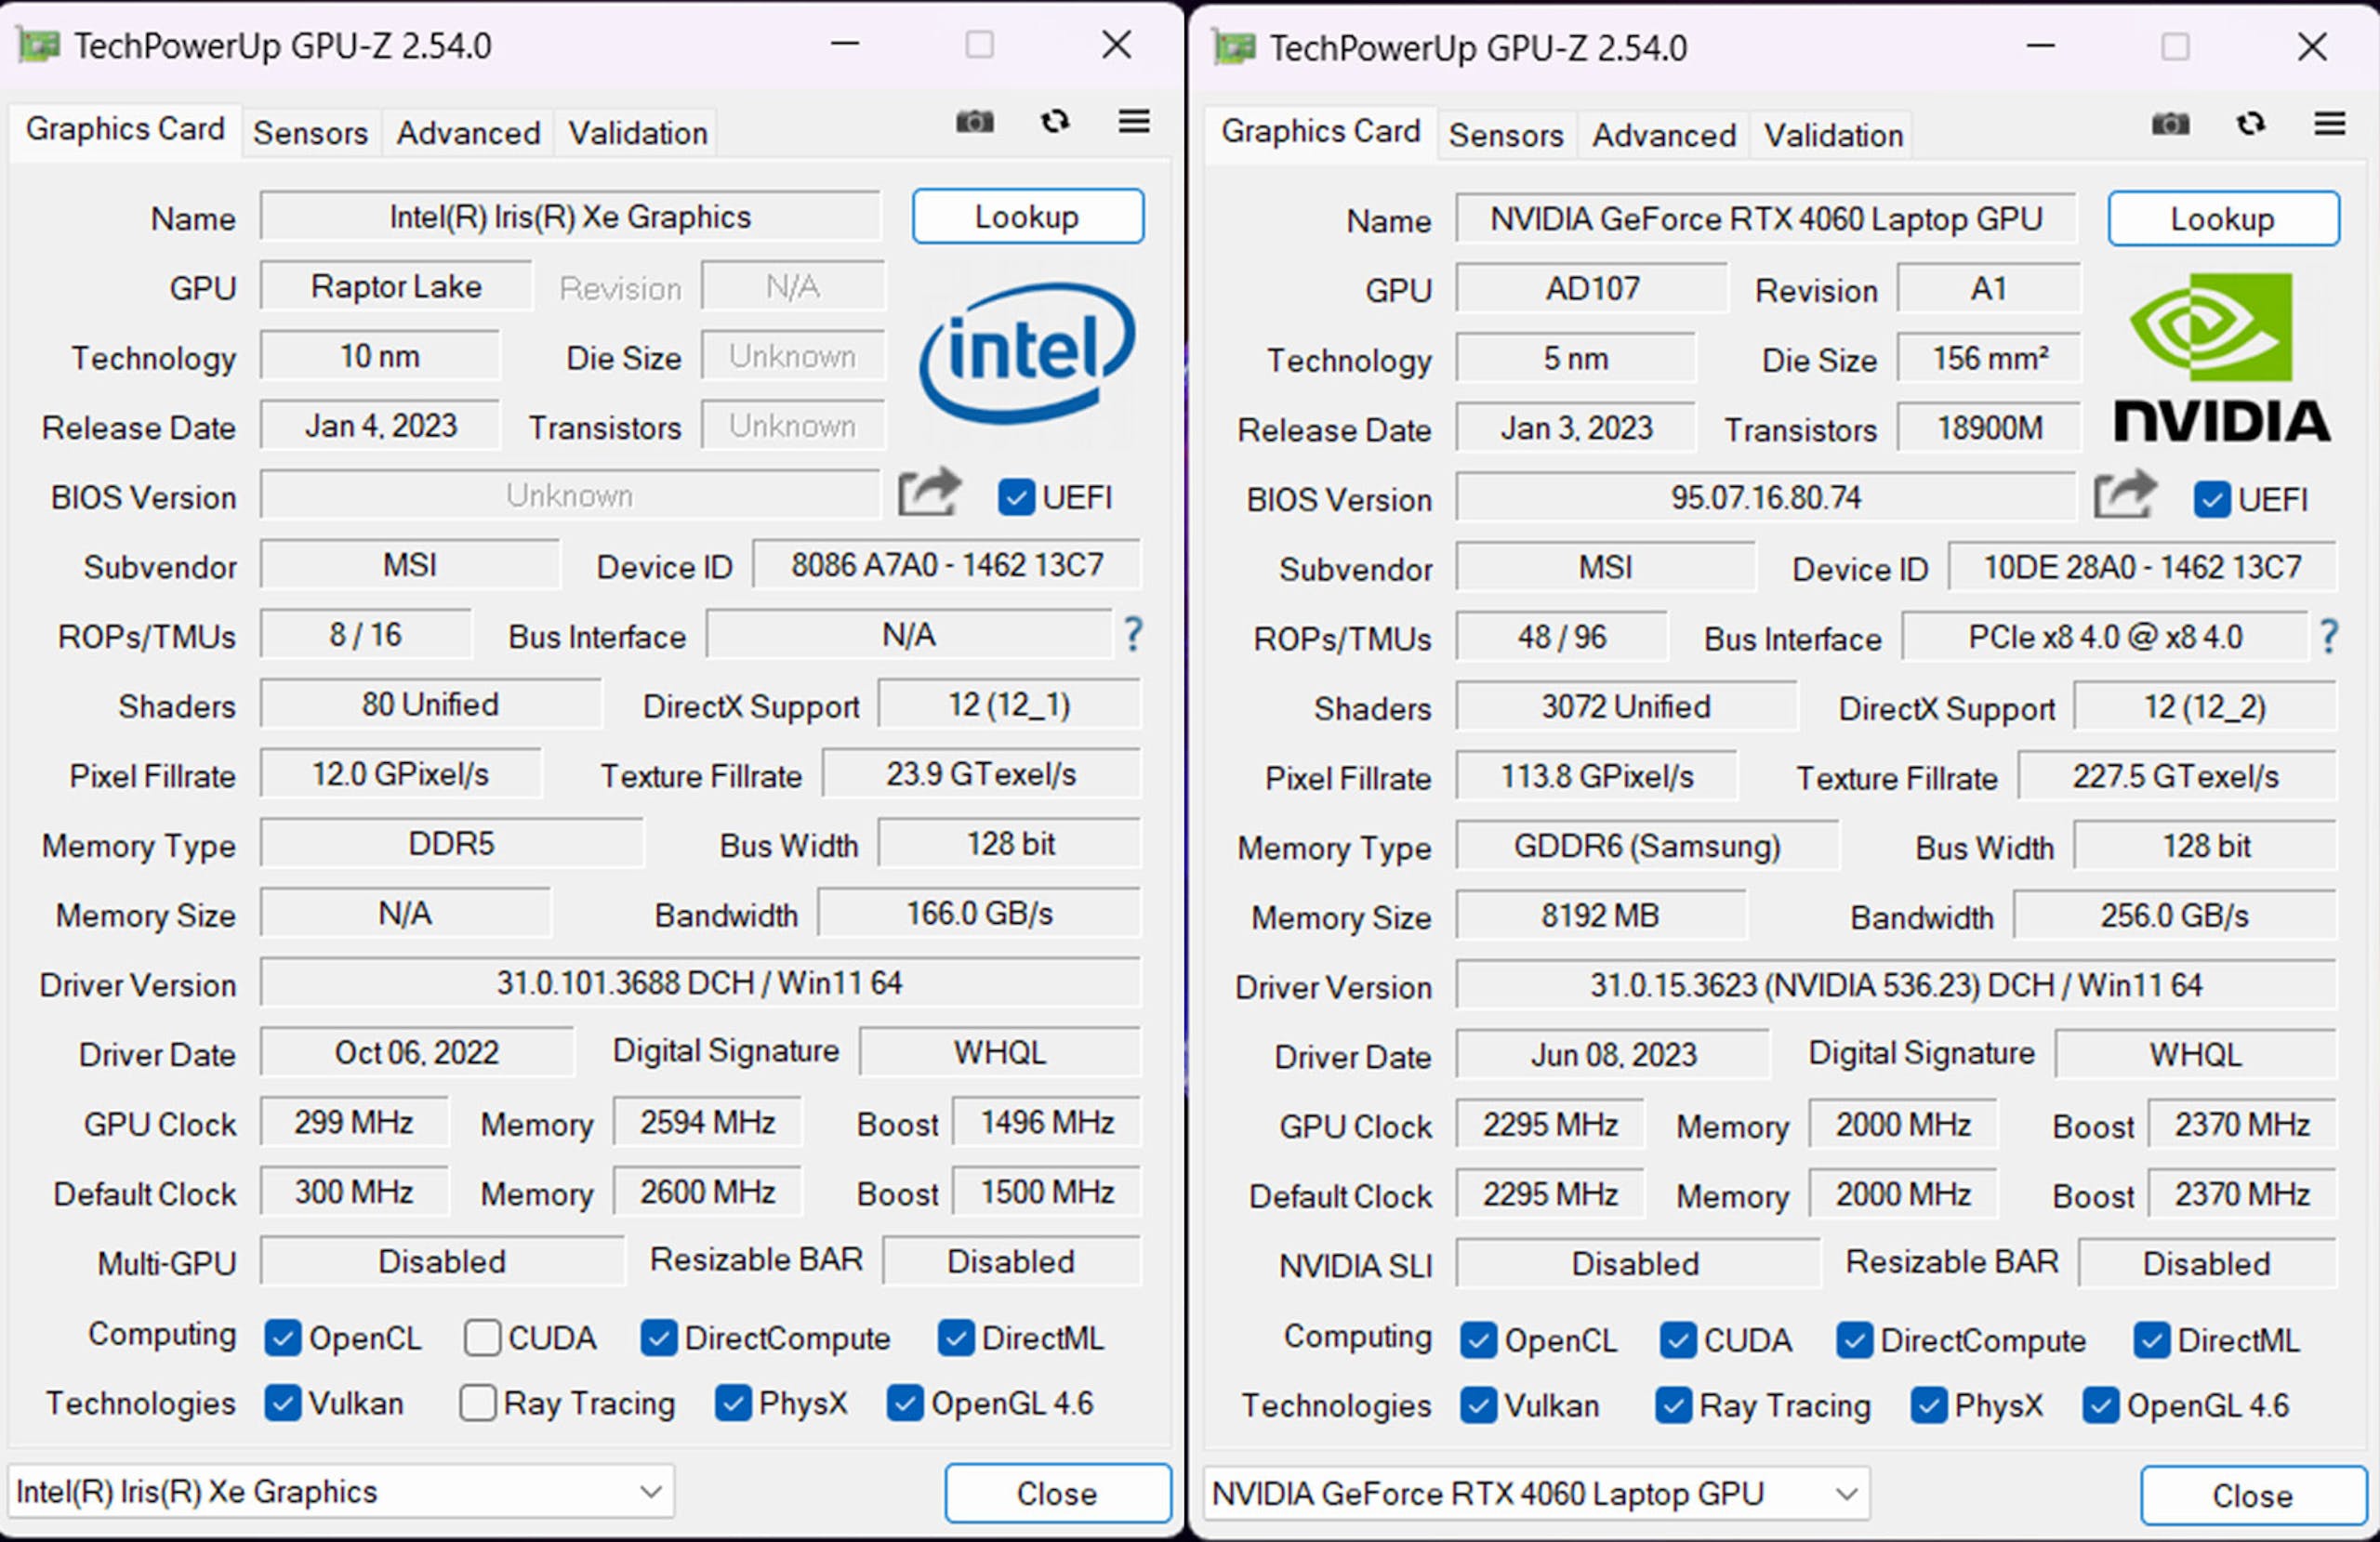
Task: Close the Intel window with the title bar X
Action: coord(1116,44)
